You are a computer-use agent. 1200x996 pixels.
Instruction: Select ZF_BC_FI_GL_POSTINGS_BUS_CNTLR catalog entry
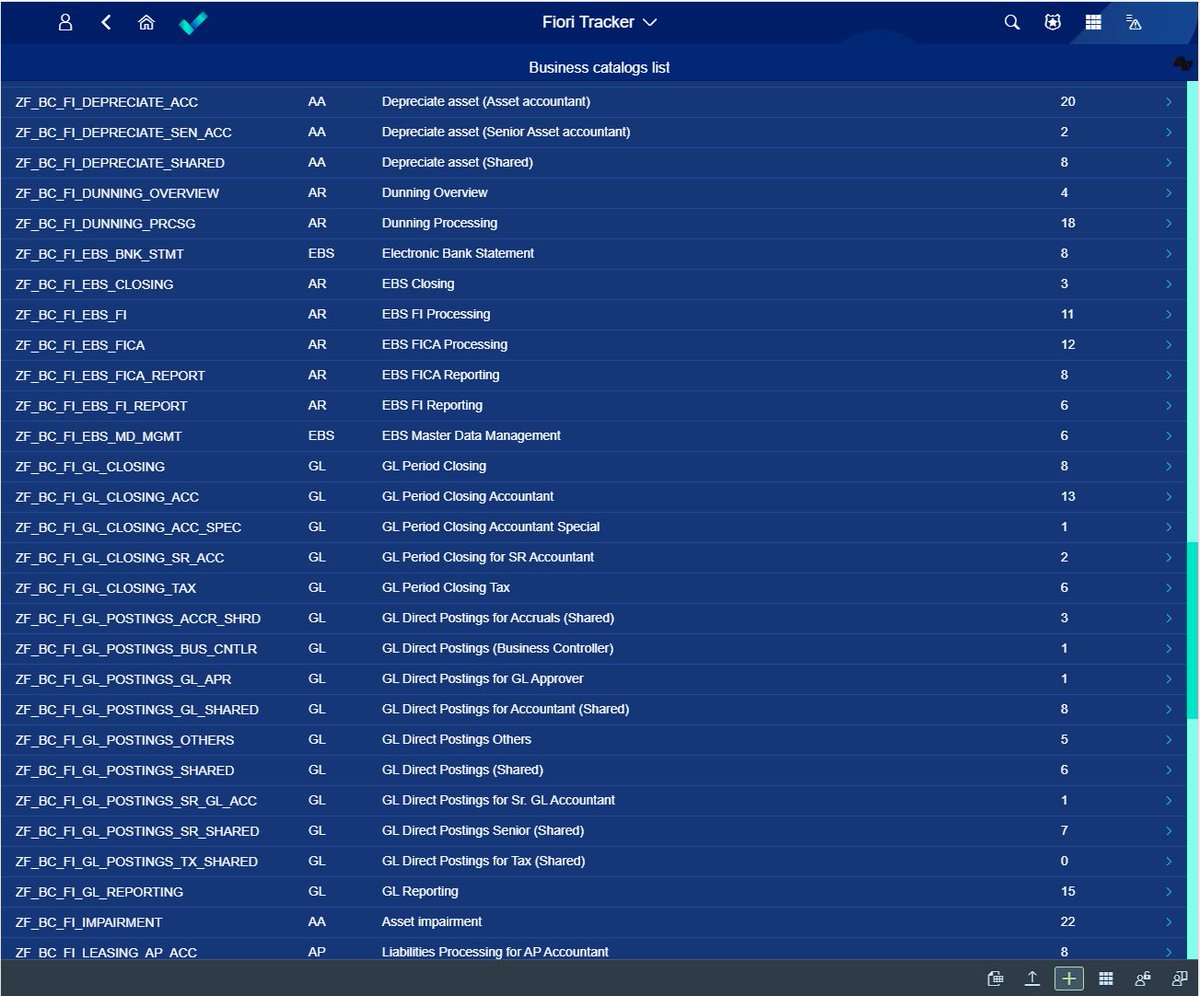(x=137, y=649)
